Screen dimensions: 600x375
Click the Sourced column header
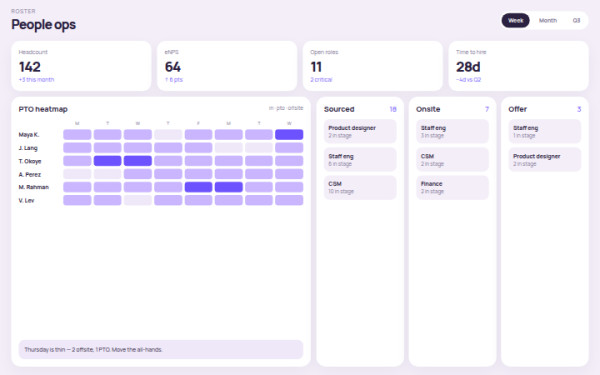click(x=339, y=109)
